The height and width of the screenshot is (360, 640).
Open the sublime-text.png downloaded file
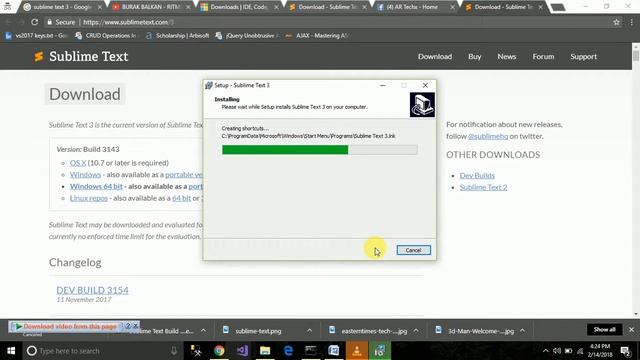(x=258, y=331)
